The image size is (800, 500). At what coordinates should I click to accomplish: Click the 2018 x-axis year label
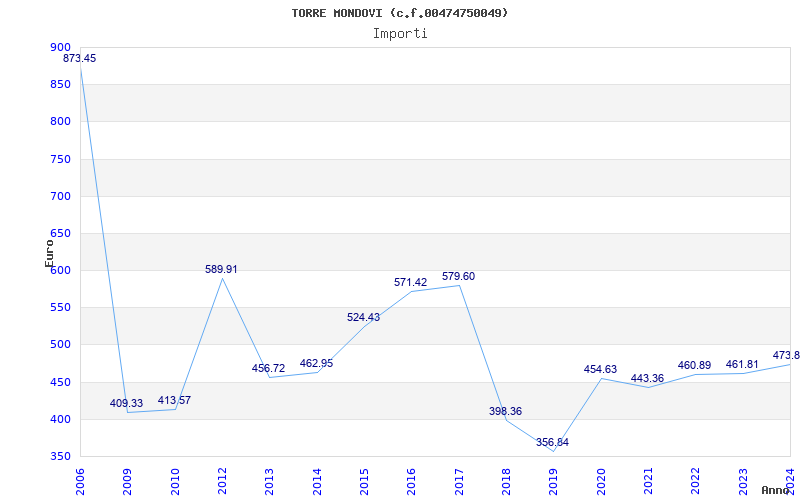point(506,482)
